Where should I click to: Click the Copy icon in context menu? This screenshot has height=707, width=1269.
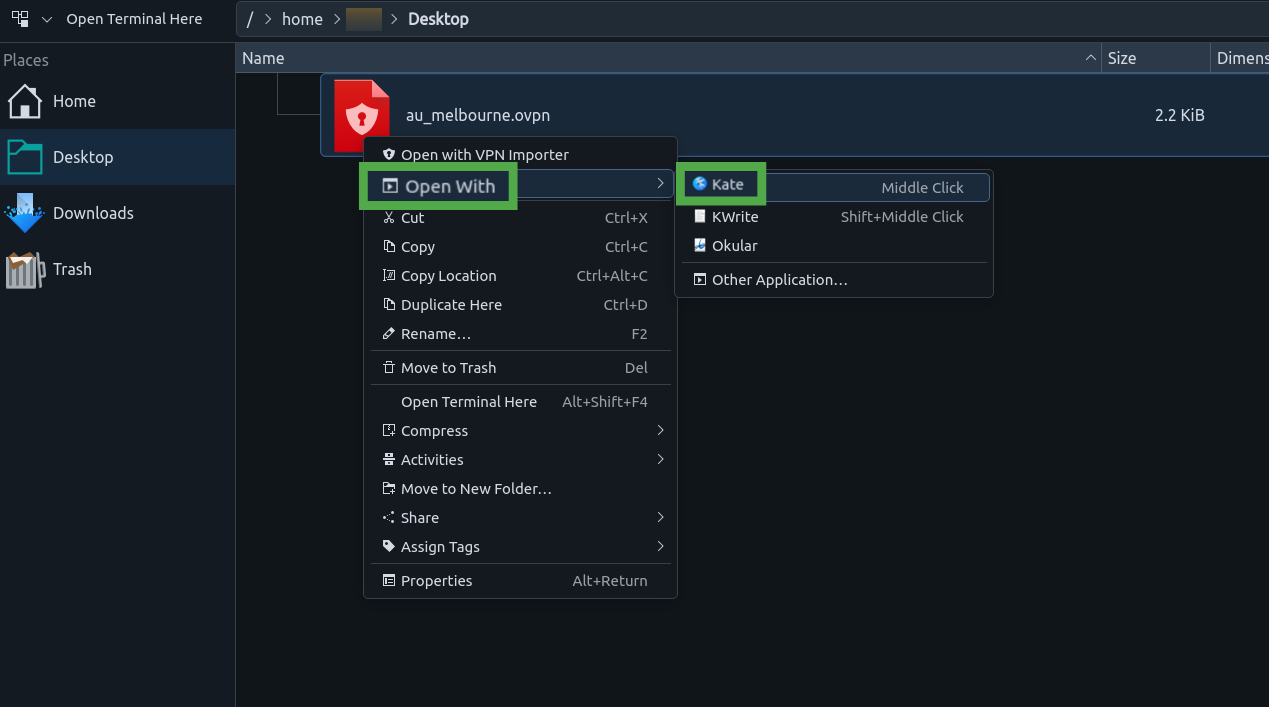(390, 246)
